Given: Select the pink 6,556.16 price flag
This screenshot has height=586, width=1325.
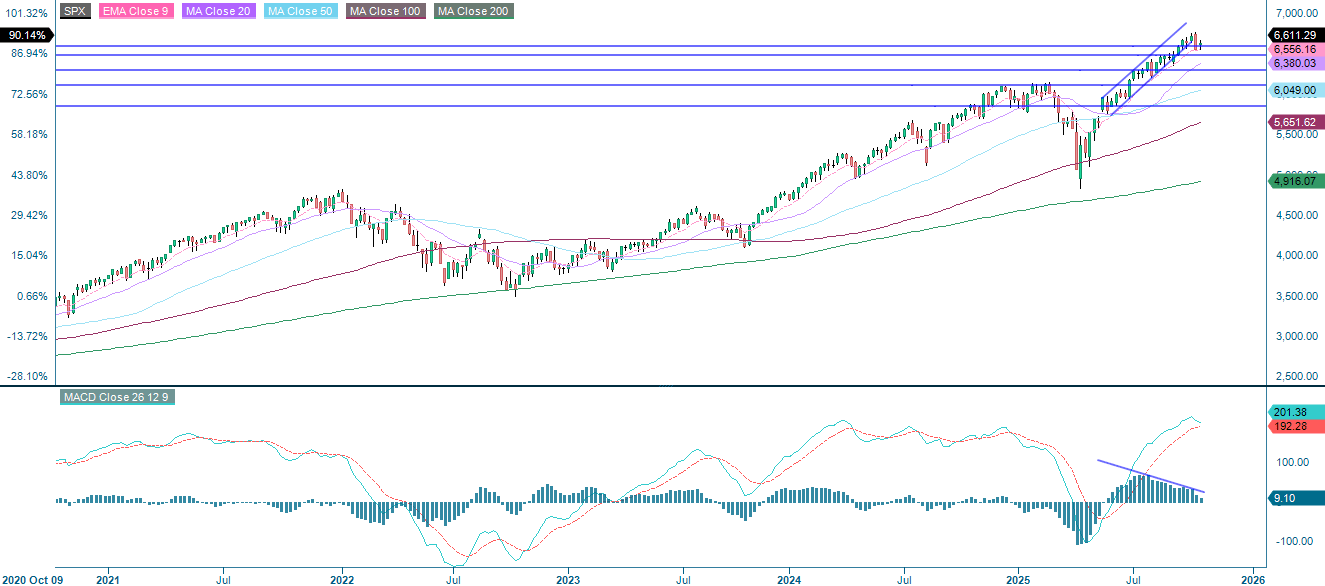Looking at the screenshot, I should pos(1296,48).
